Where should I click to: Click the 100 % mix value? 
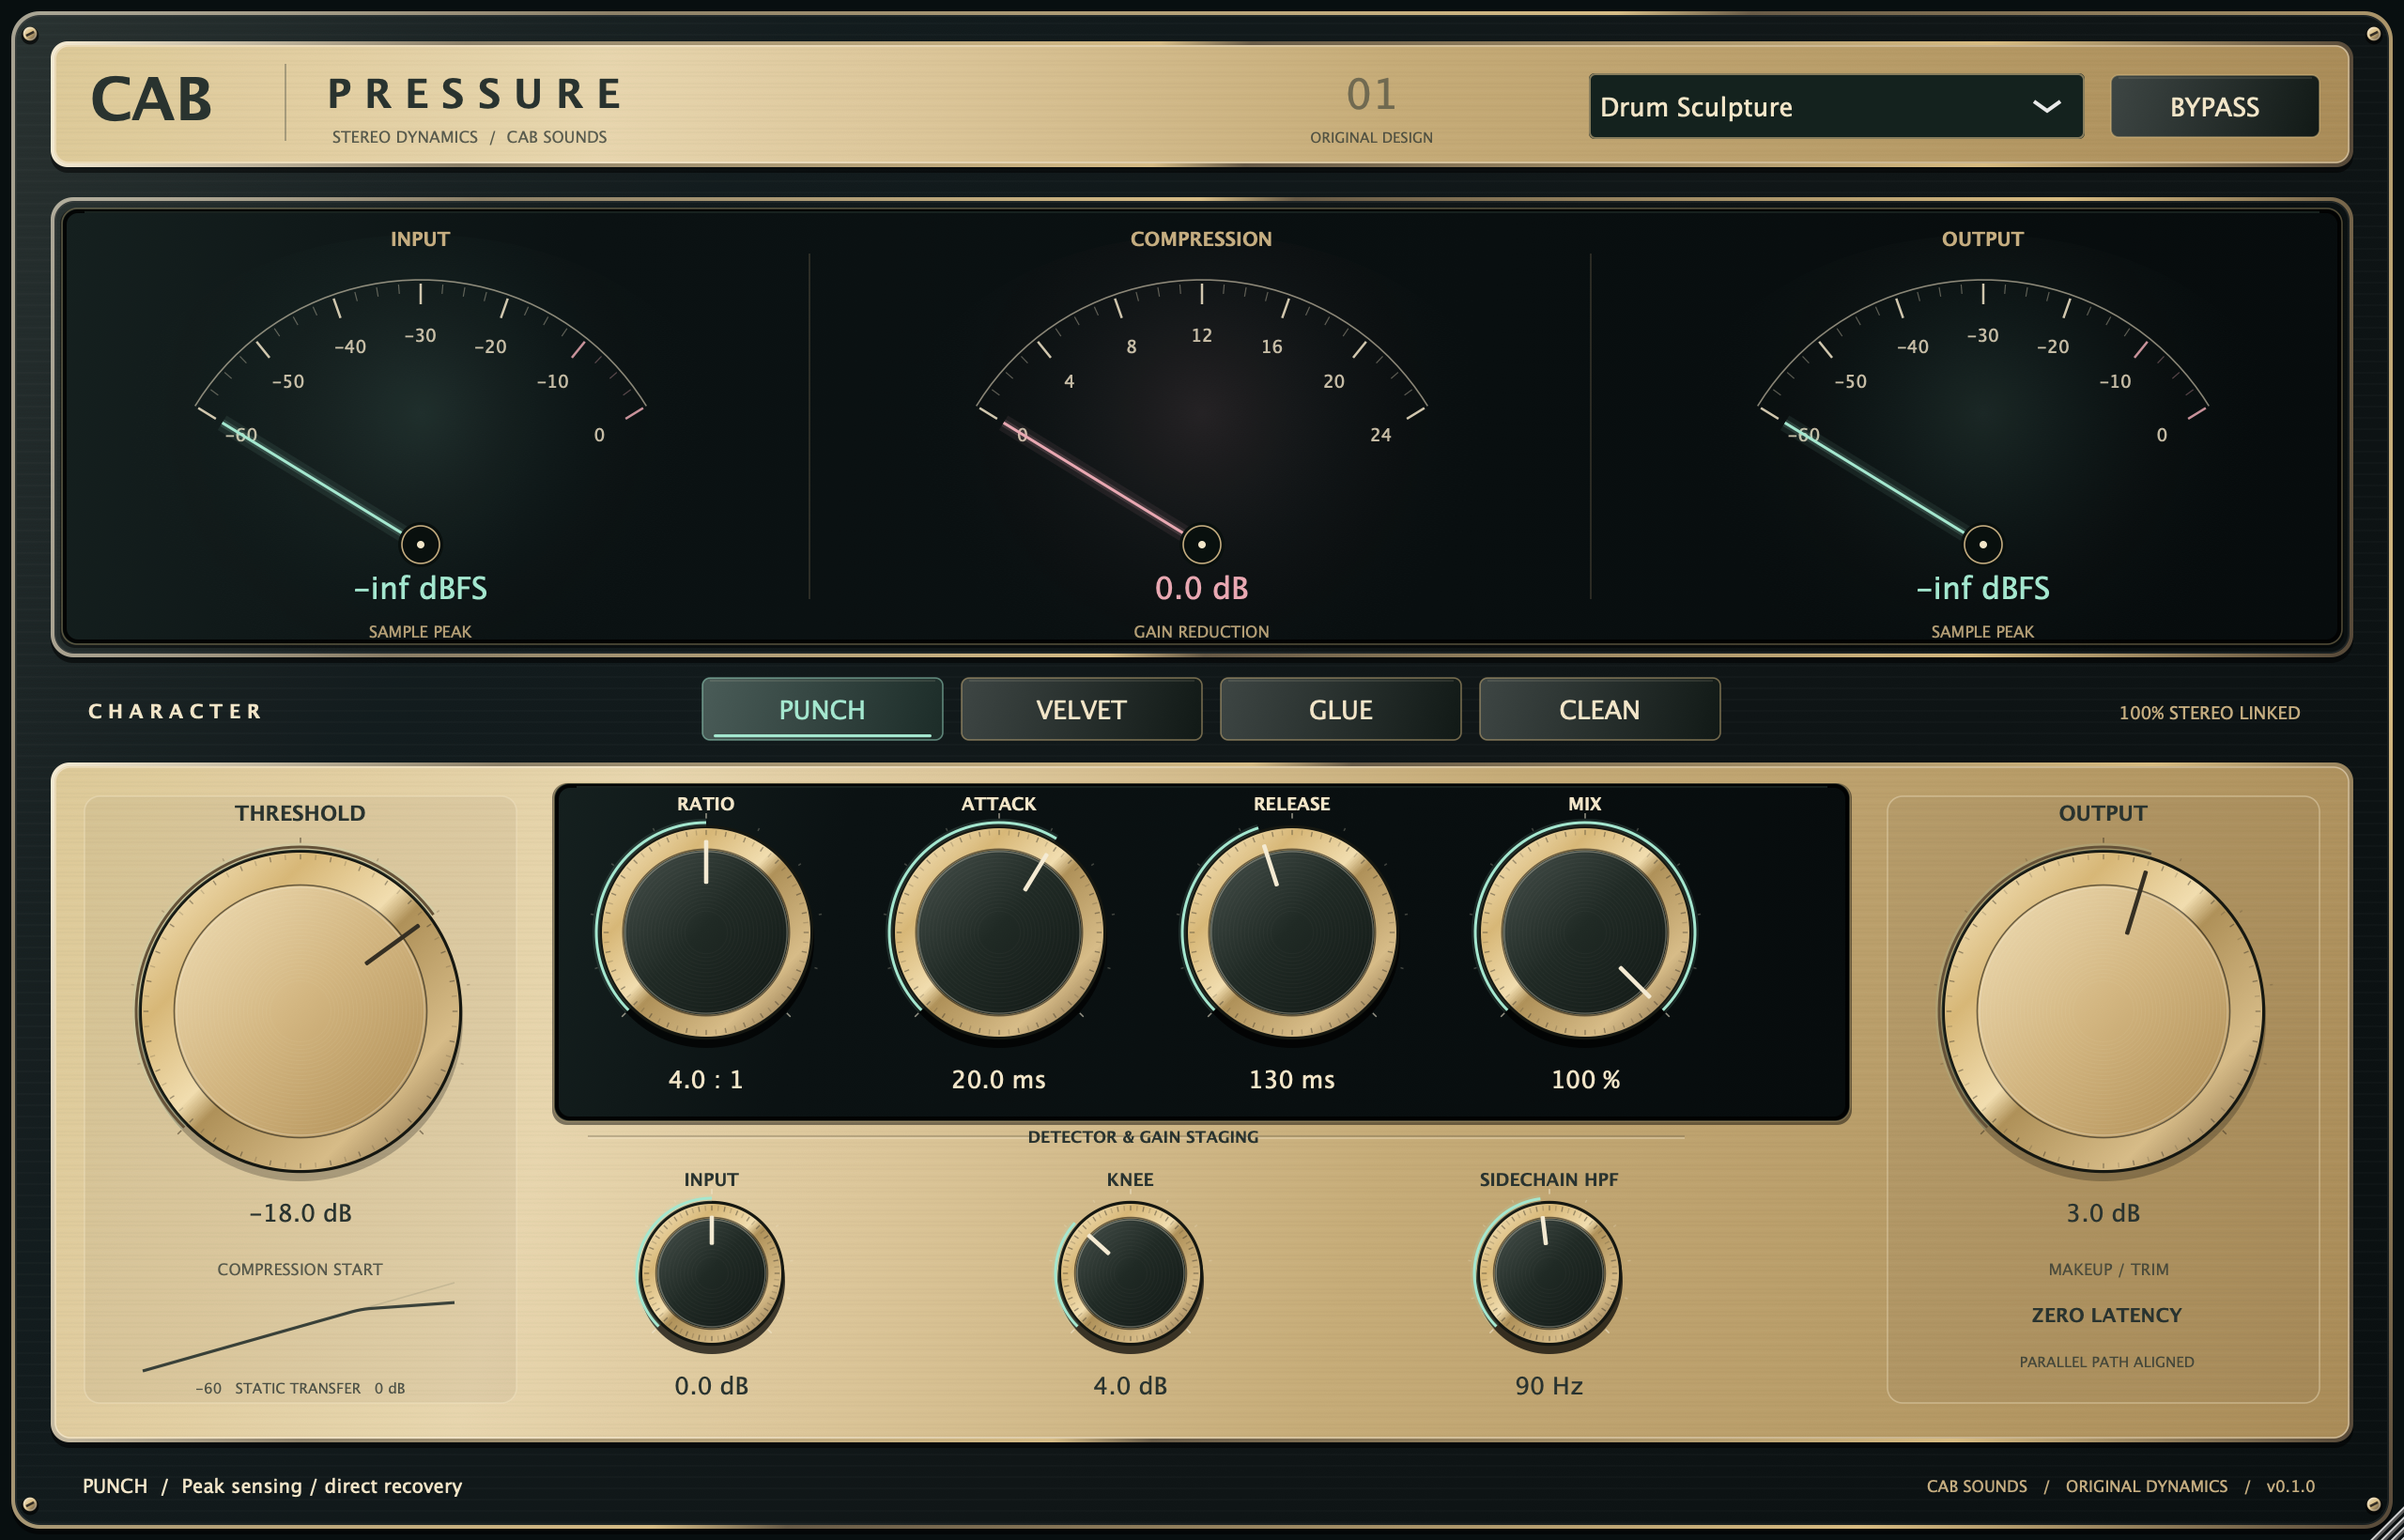[1585, 1080]
